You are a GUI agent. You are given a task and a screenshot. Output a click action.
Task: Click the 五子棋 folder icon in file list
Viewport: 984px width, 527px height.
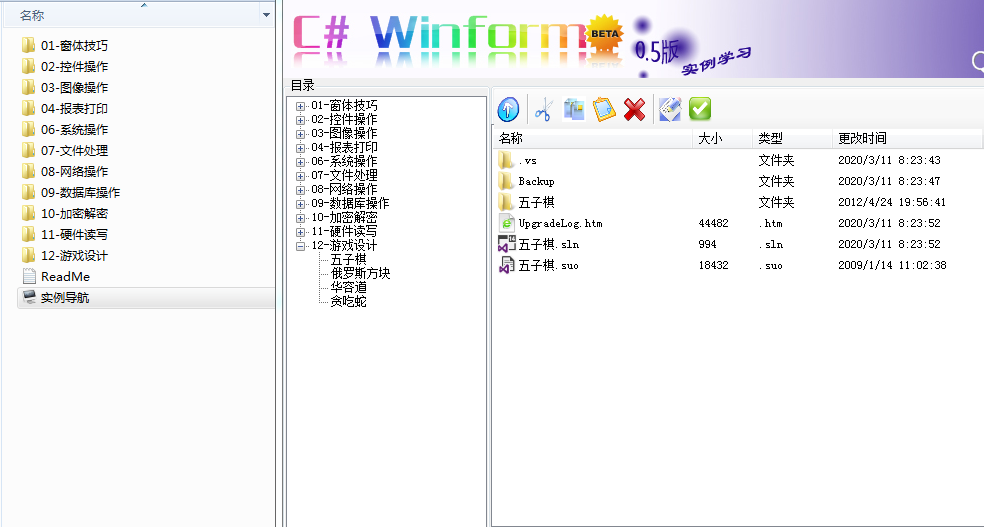pyautogui.click(x=506, y=202)
